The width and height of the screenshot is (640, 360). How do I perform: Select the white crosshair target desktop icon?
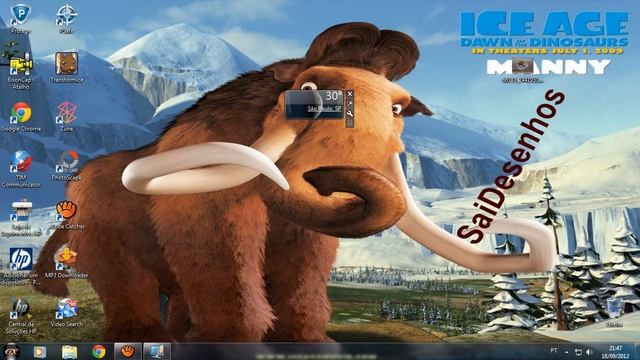pyautogui.click(x=67, y=19)
